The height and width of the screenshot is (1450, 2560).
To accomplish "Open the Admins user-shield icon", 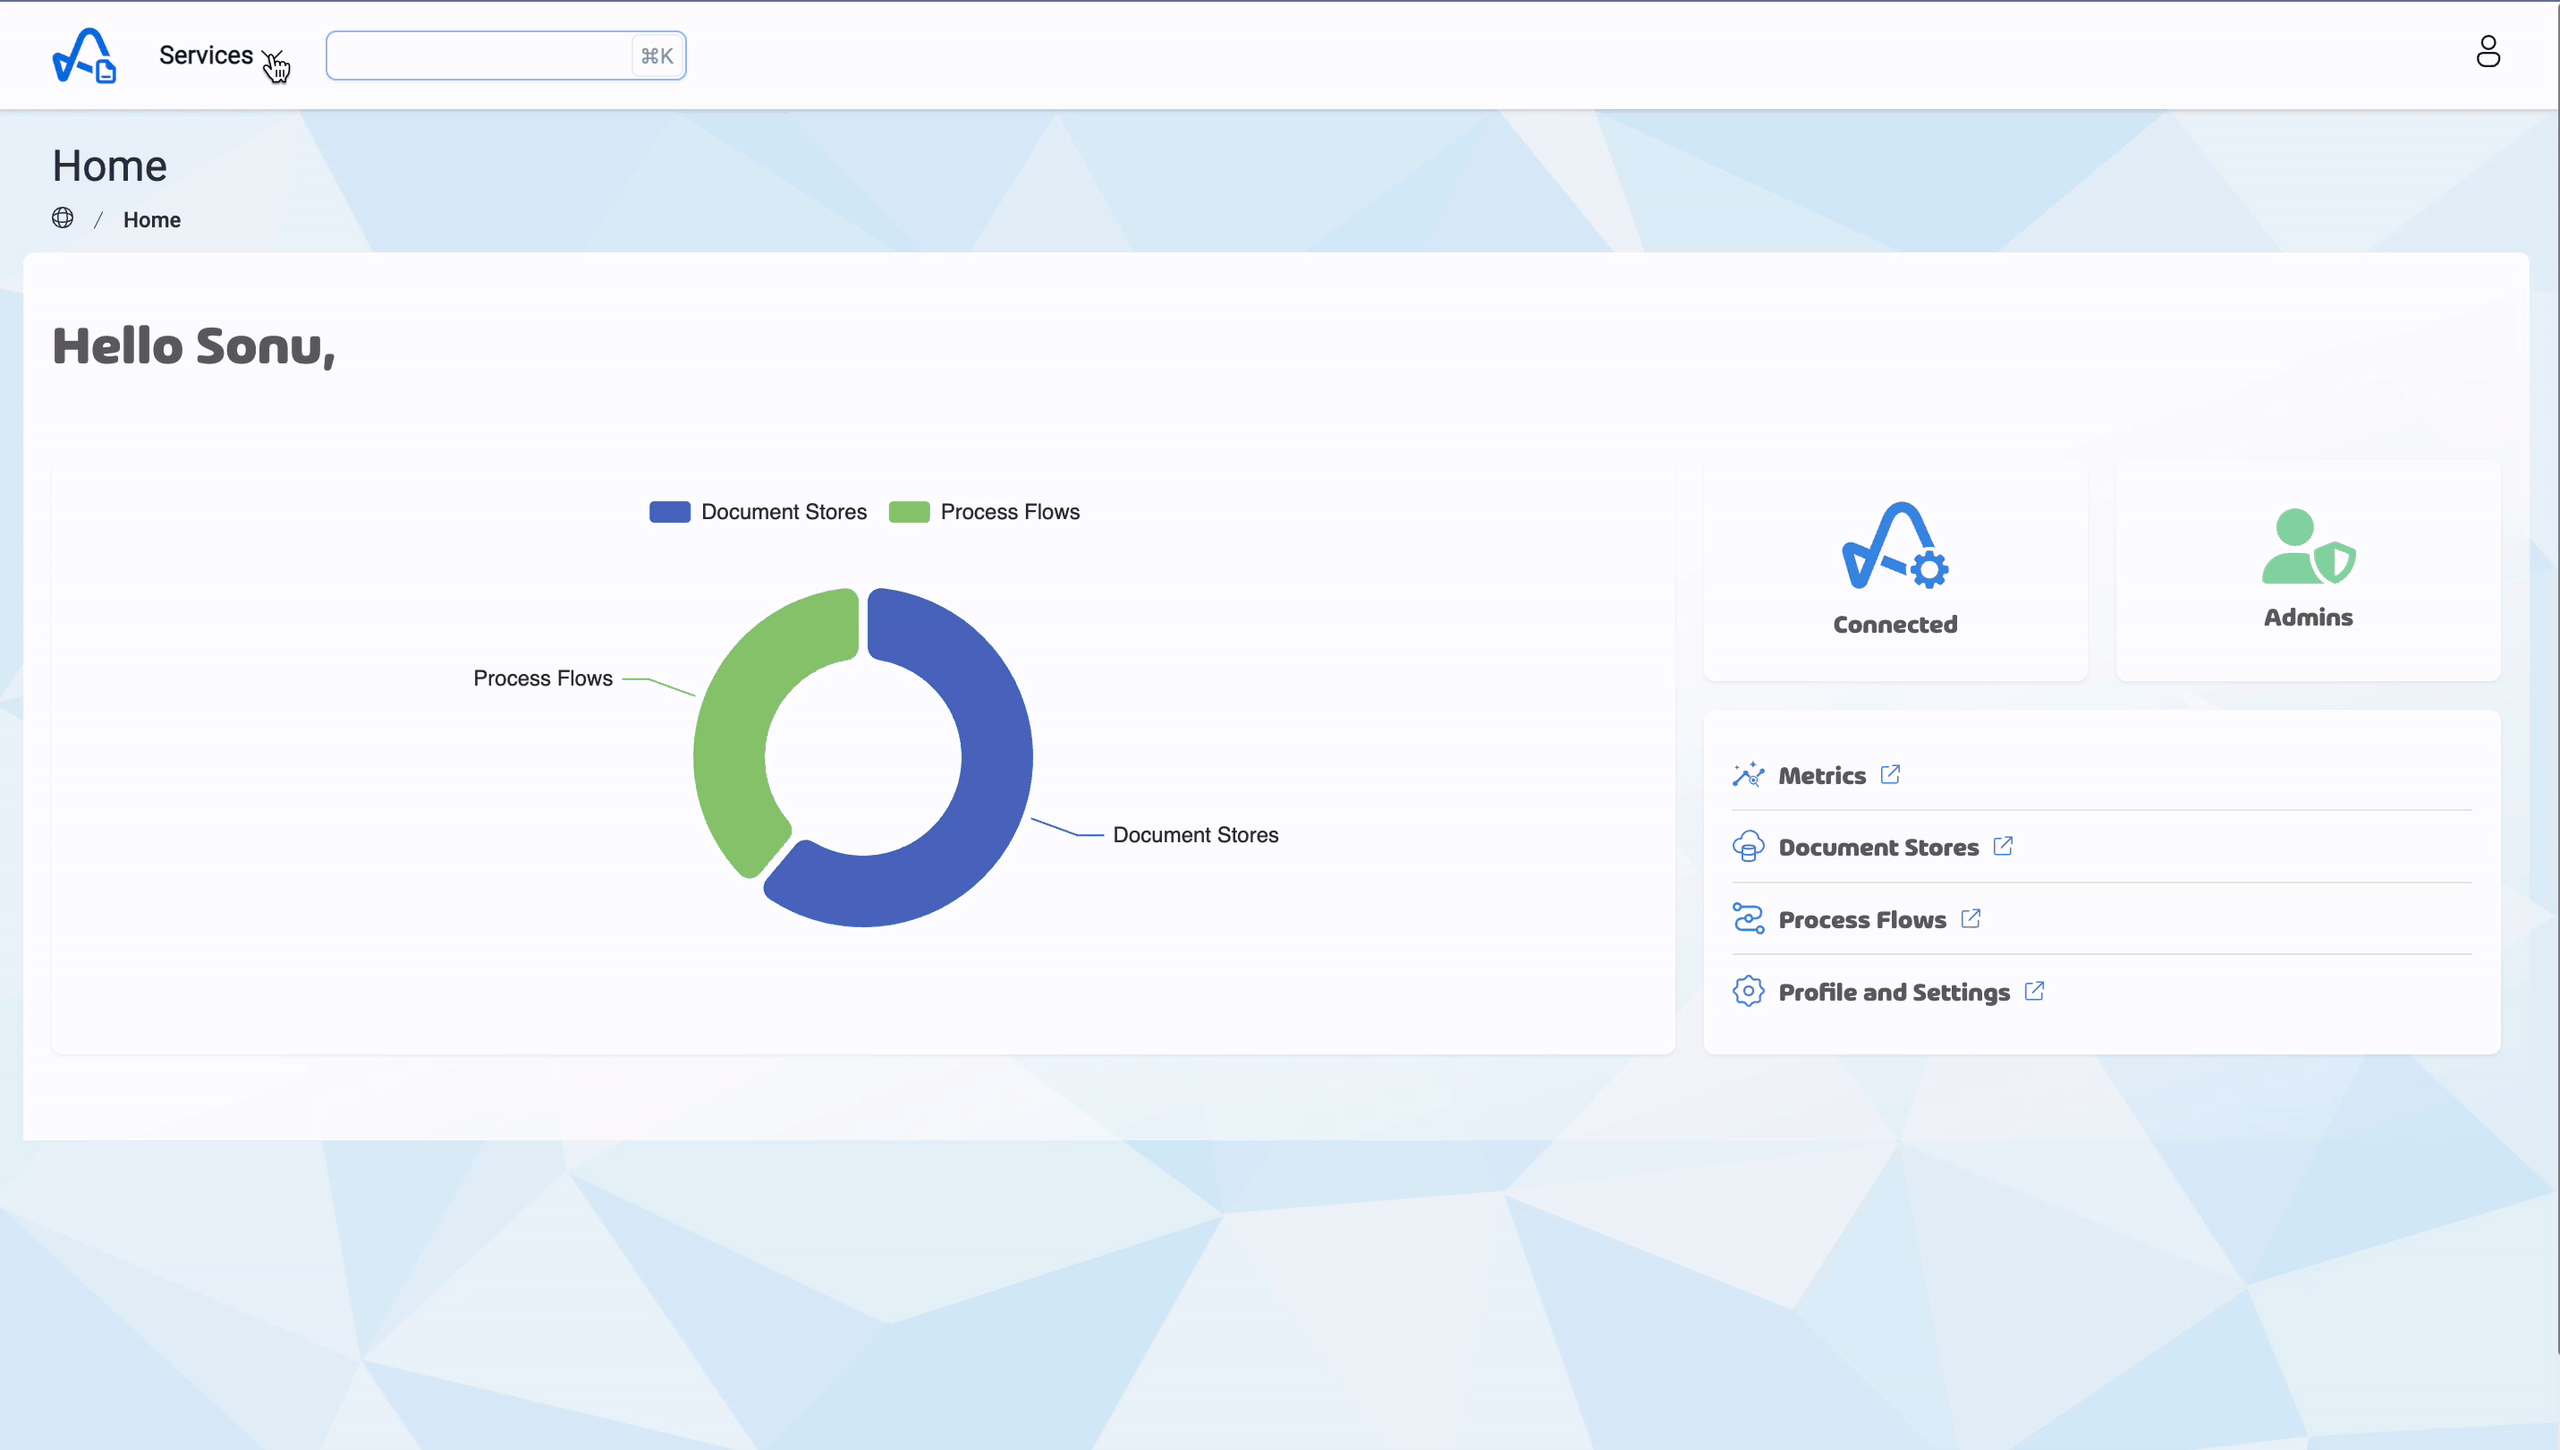I will pyautogui.click(x=2308, y=546).
